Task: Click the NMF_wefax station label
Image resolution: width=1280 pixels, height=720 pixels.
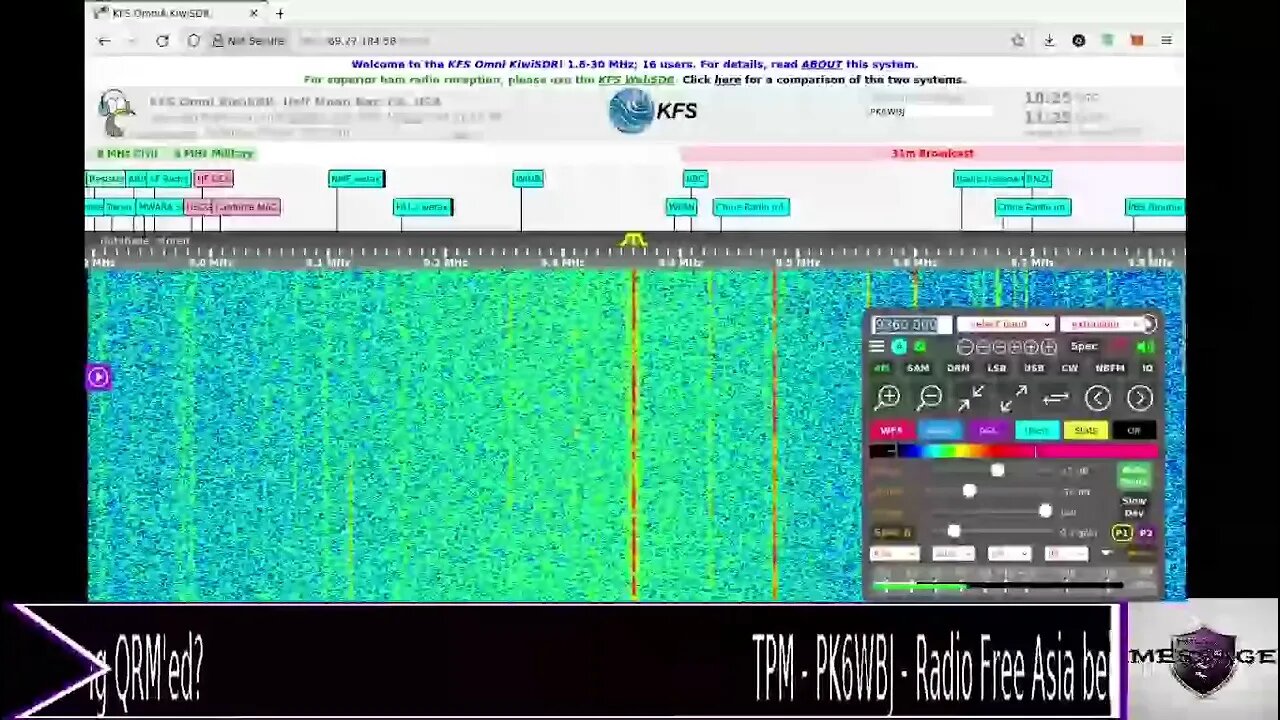Action: (x=356, y=179)
